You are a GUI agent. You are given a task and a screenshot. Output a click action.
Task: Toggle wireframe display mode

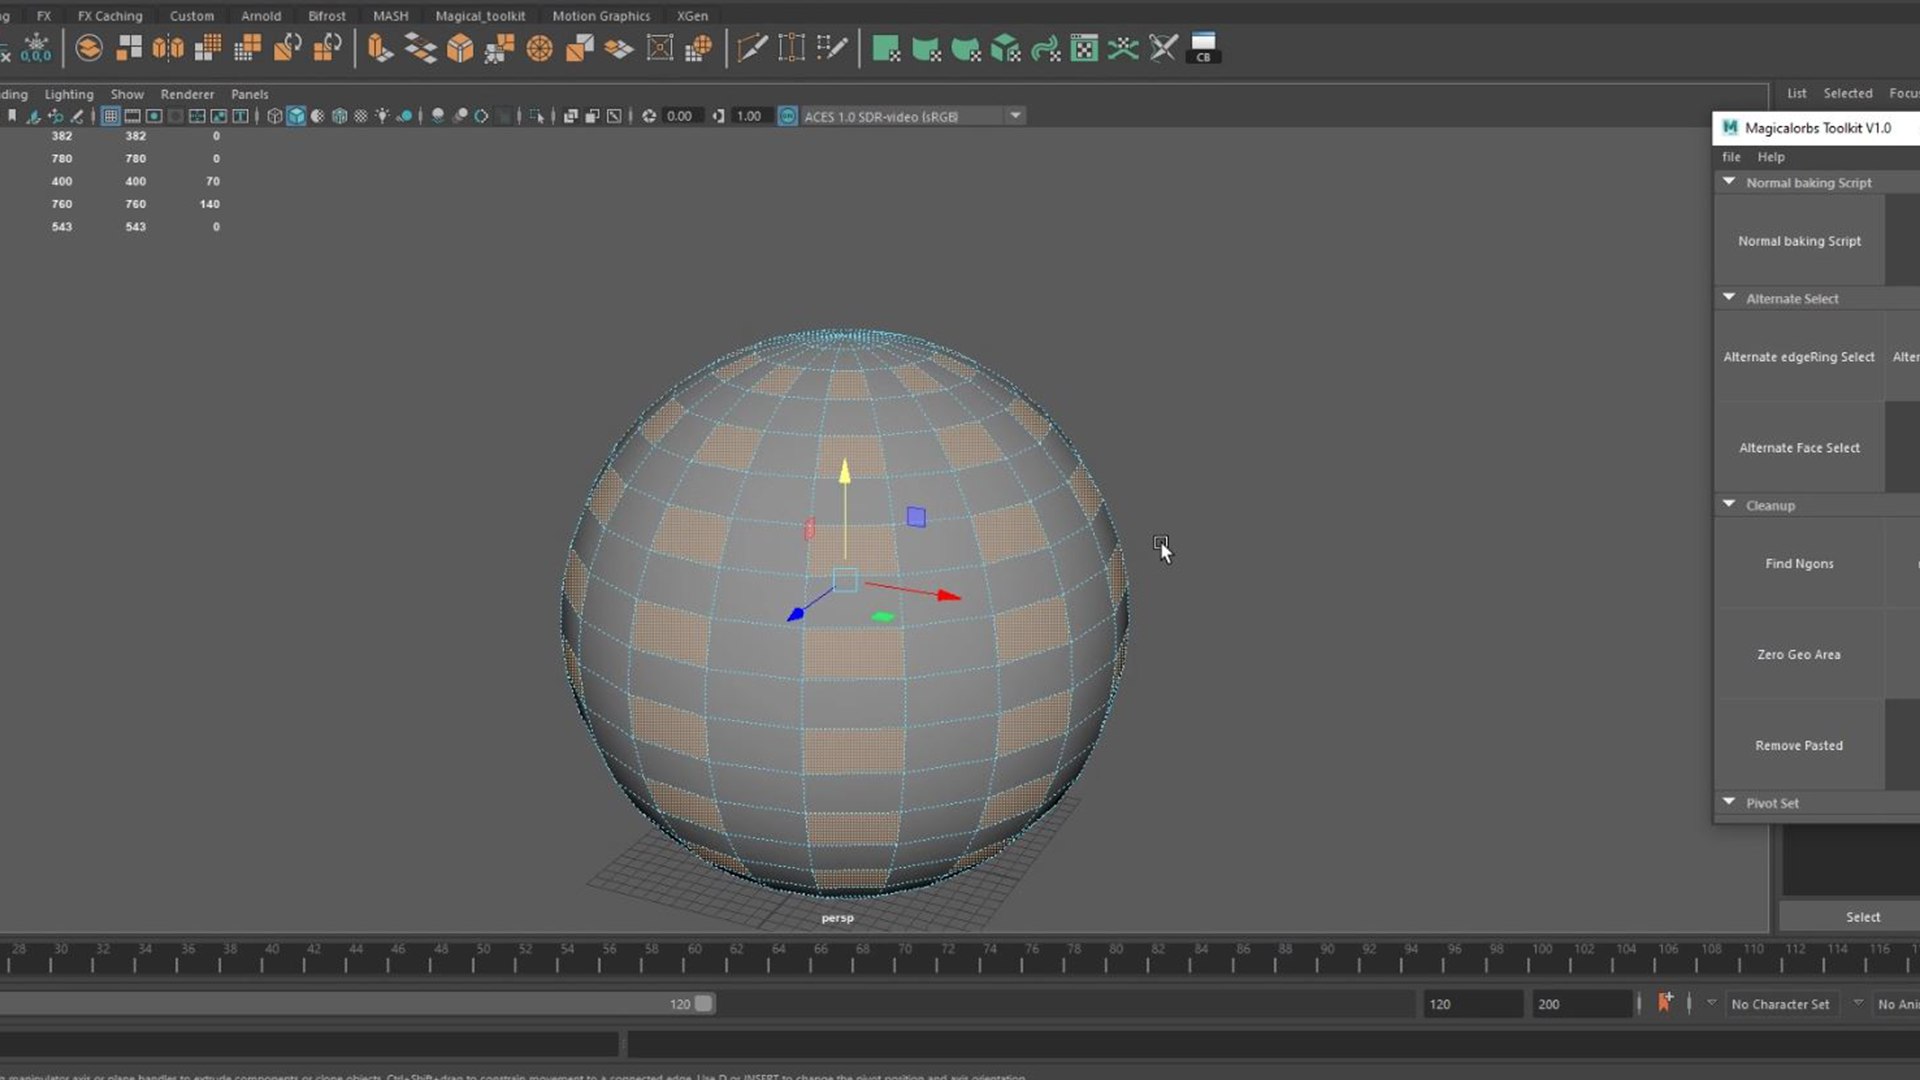click(x=274, y=116)
